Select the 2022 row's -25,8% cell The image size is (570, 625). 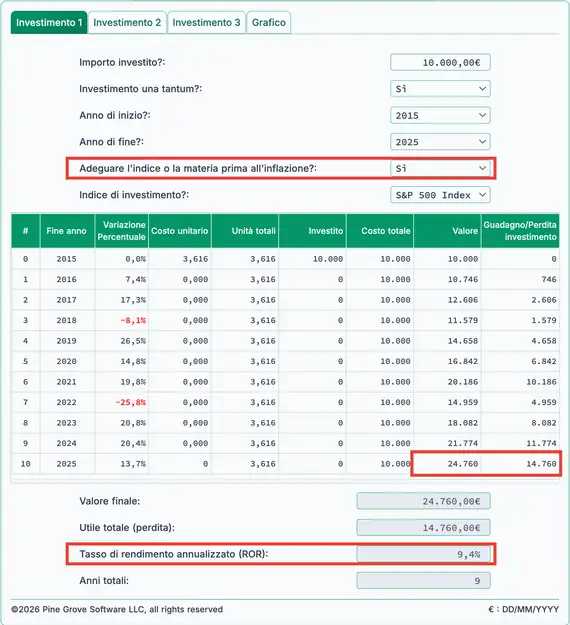tap(122, 402)
